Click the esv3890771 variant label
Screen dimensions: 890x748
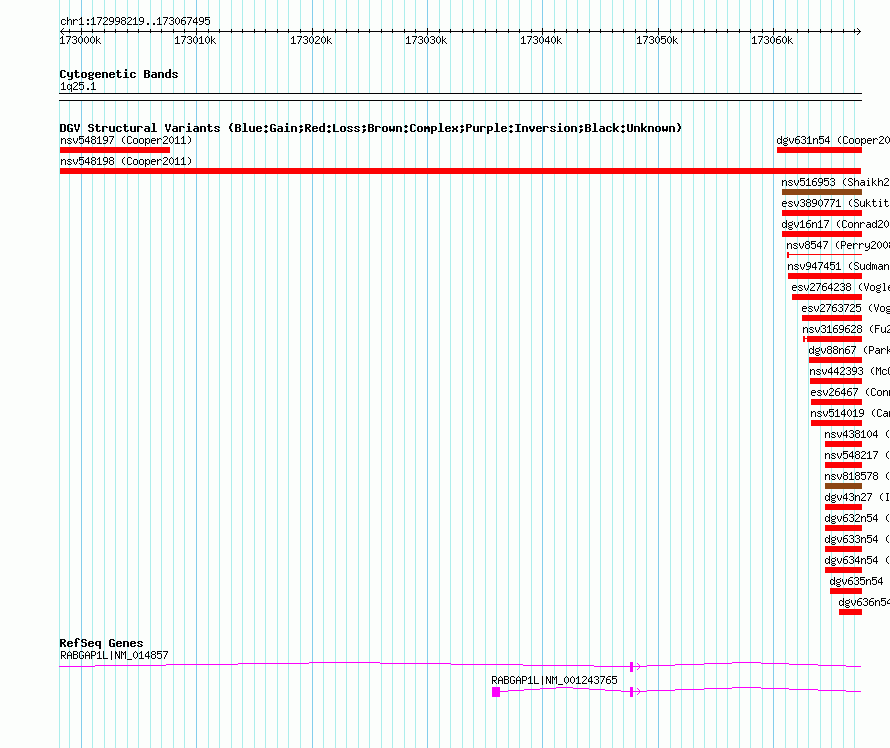tap(835, 203)
